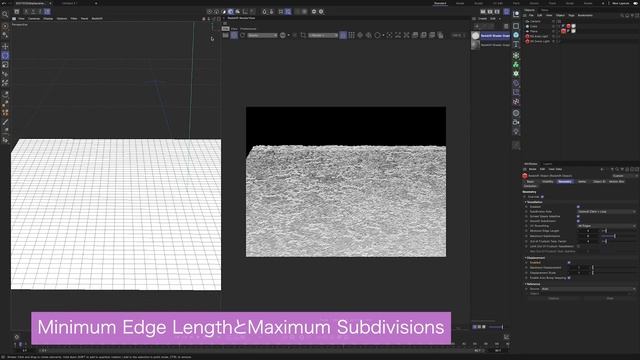Click the red Redshift tag on Plane row
Screen dimensions: 640x360
click(x=563, y=31)
